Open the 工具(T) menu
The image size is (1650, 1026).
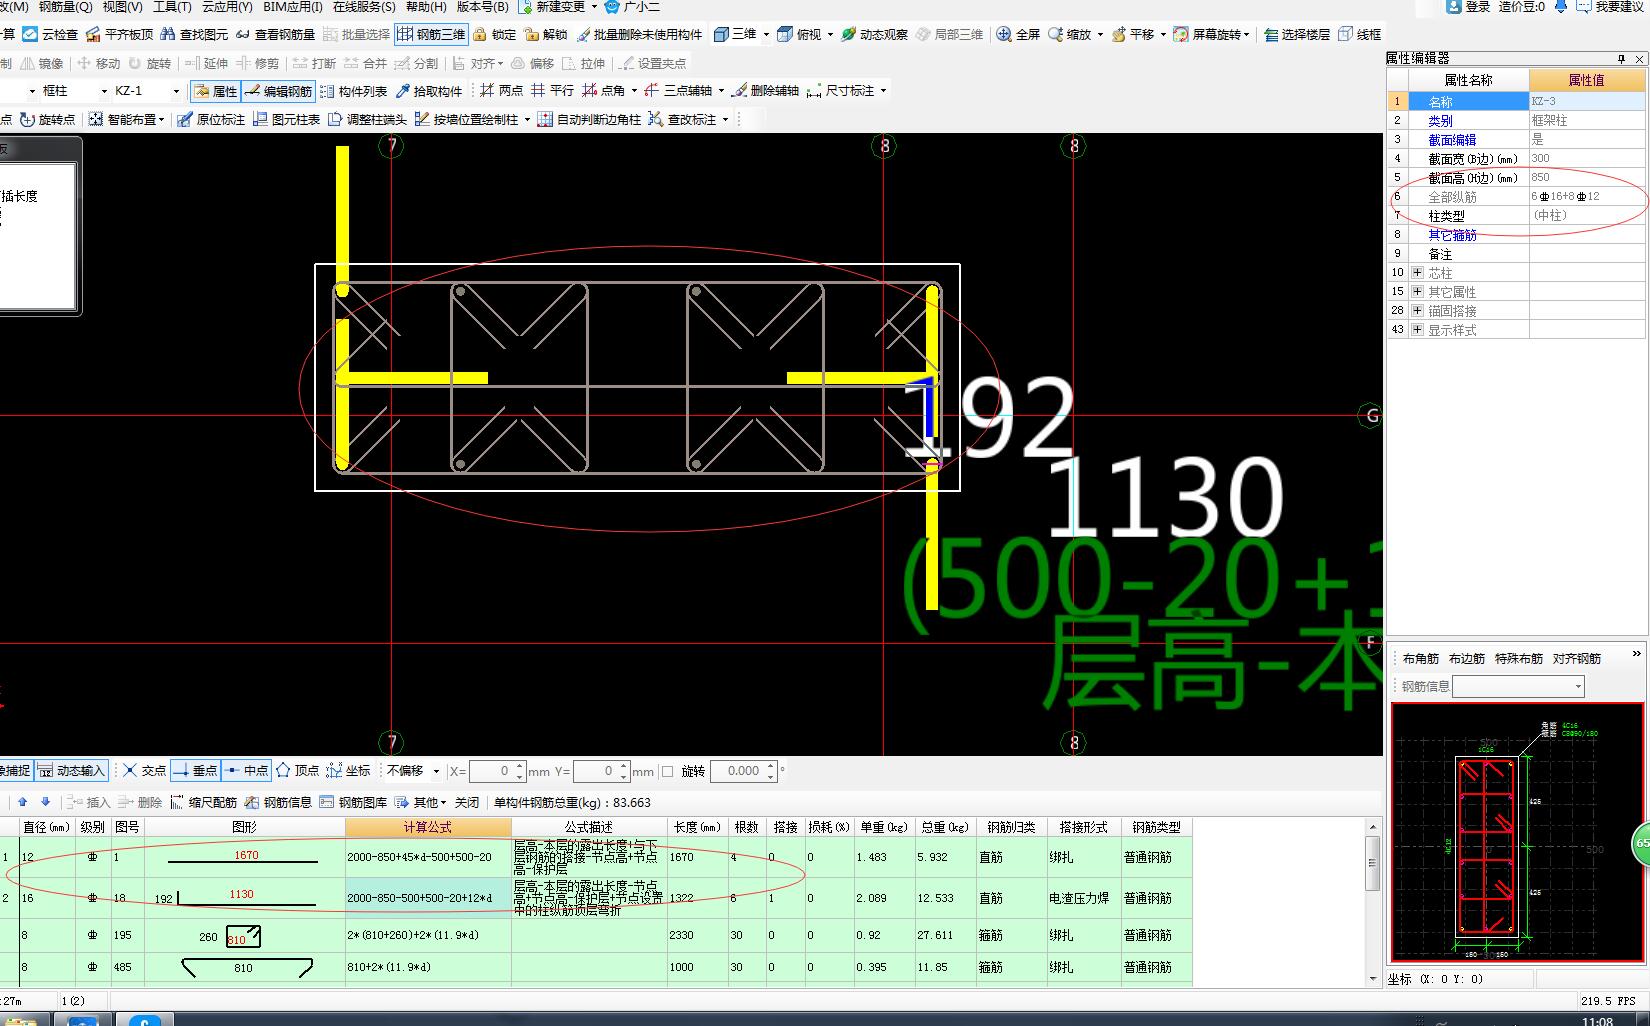(172, 7)
